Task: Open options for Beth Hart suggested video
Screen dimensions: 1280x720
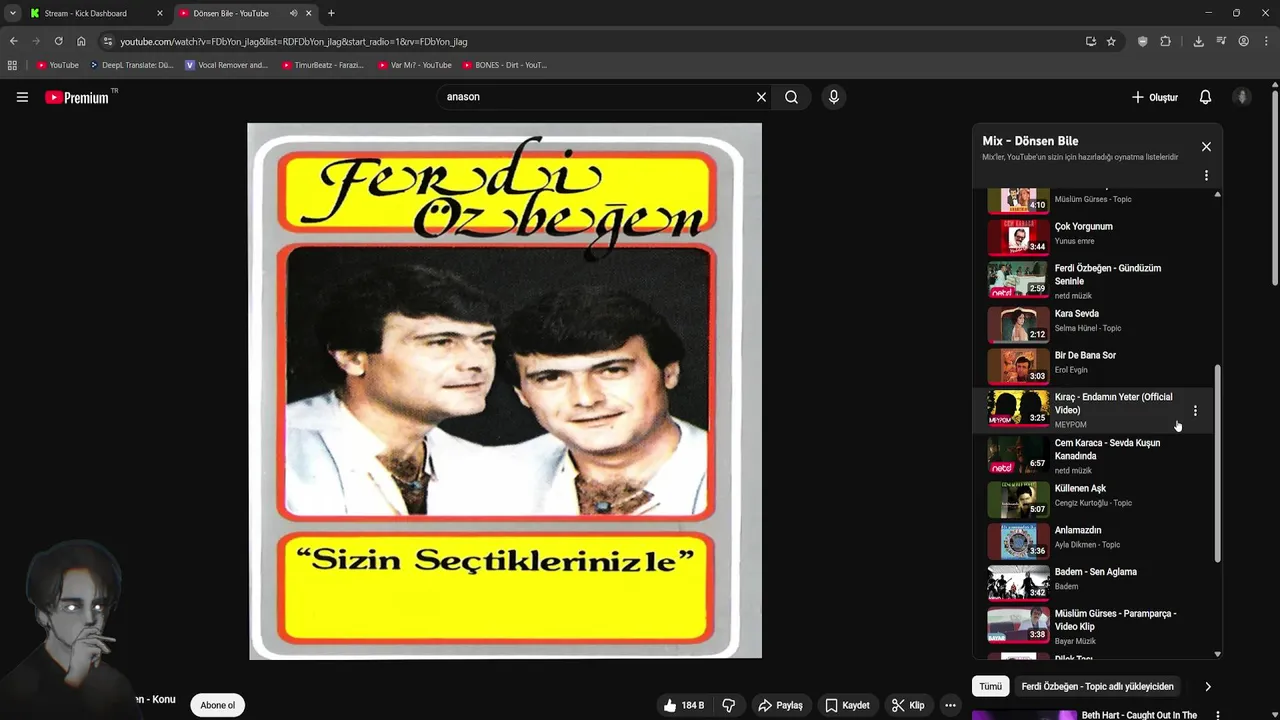Action: coord(1217,715)
